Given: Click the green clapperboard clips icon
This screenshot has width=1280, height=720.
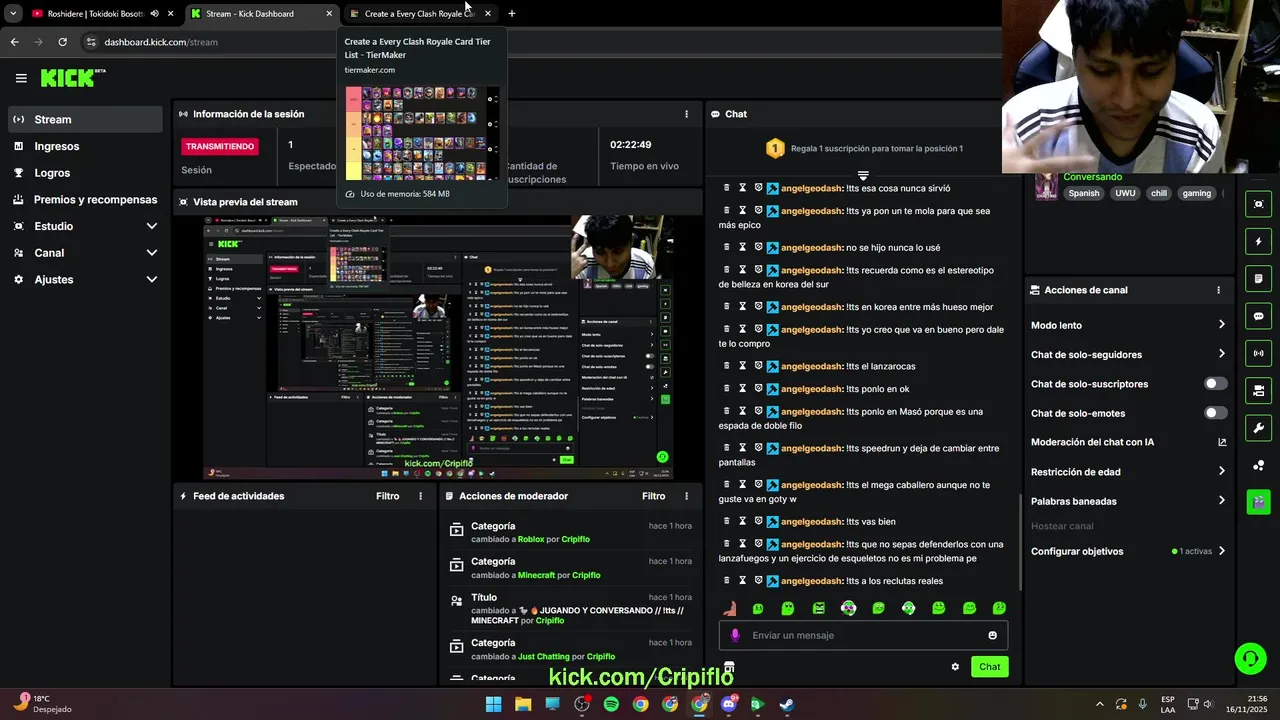Looking at the screenshot, I should tap(1258, 502).
